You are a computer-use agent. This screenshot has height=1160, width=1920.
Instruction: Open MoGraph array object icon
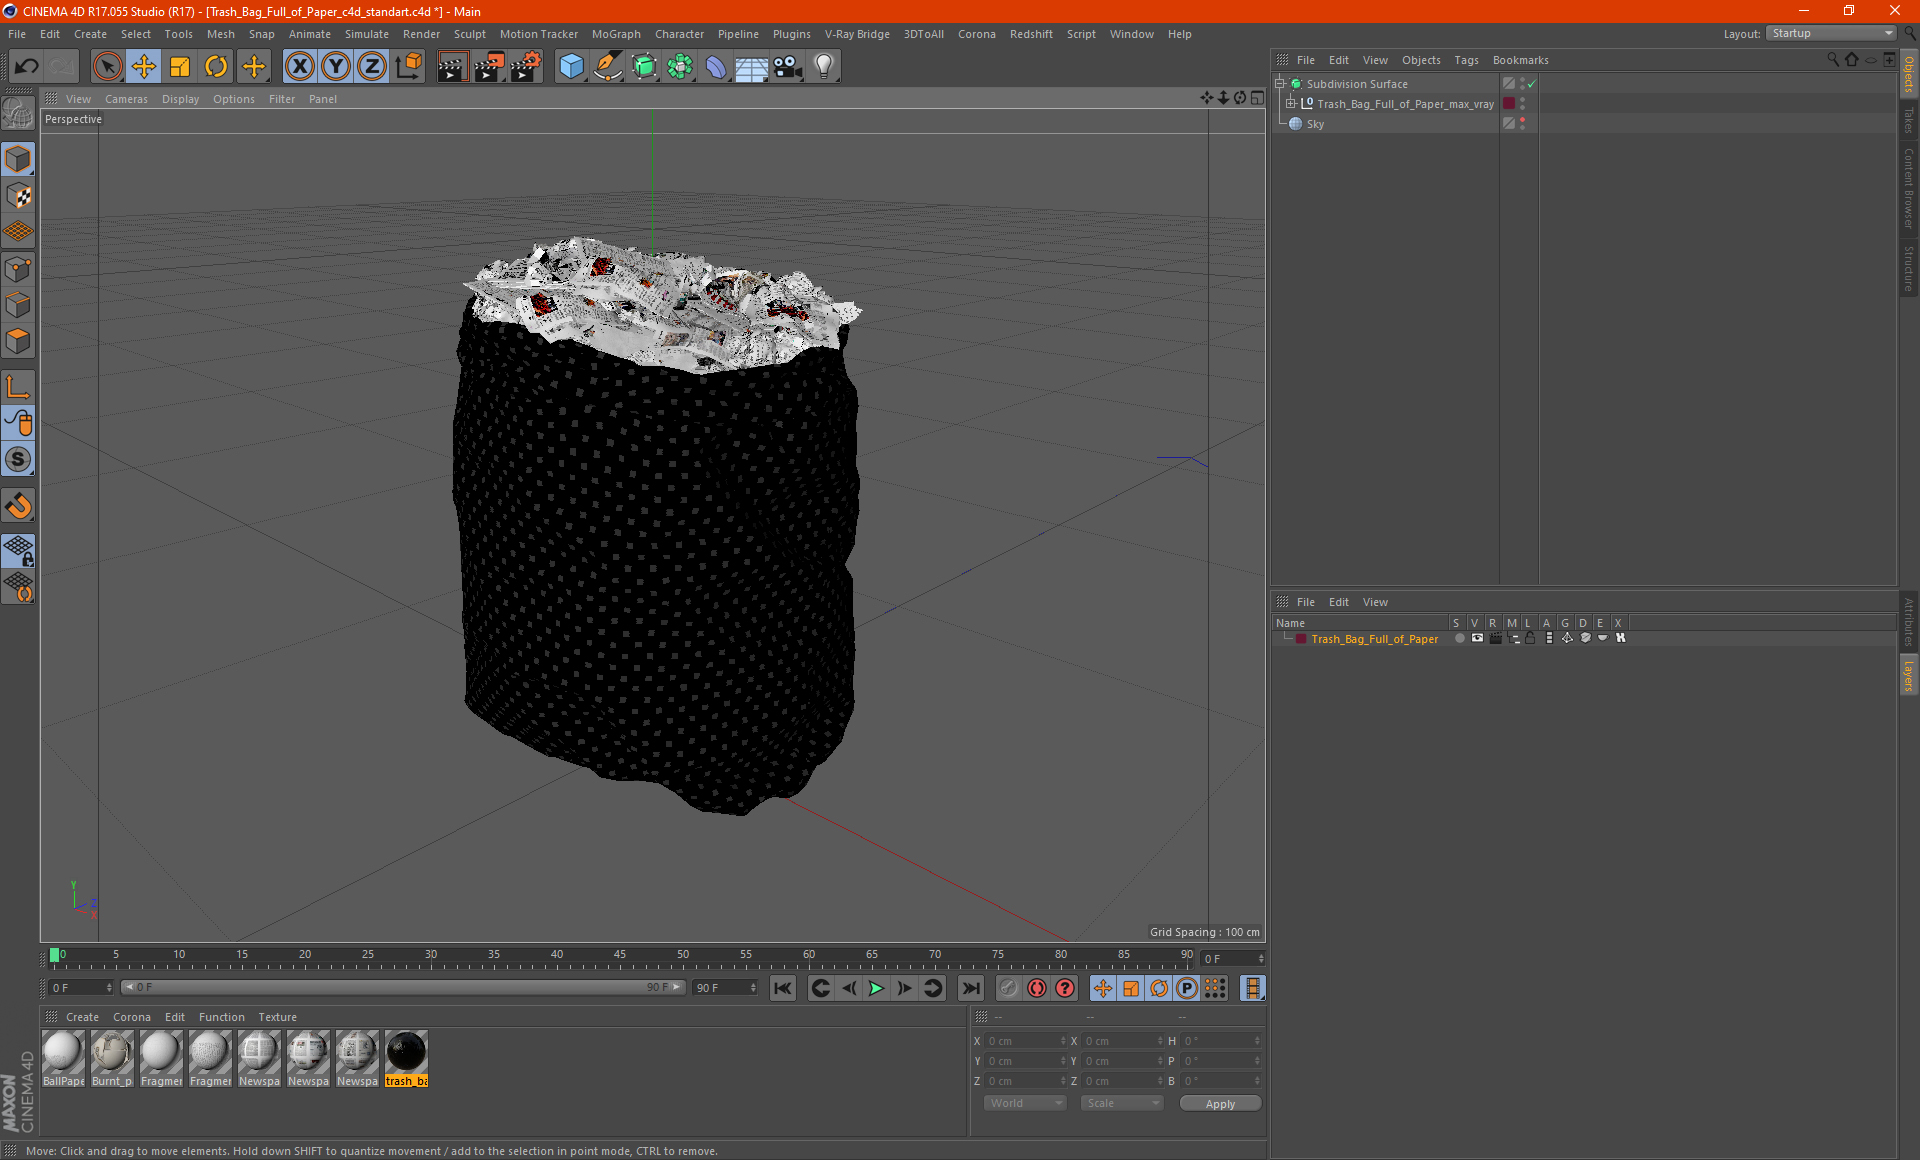680,67
